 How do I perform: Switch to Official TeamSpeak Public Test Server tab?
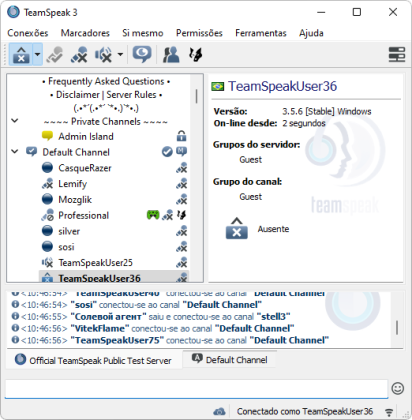point(93,360)
